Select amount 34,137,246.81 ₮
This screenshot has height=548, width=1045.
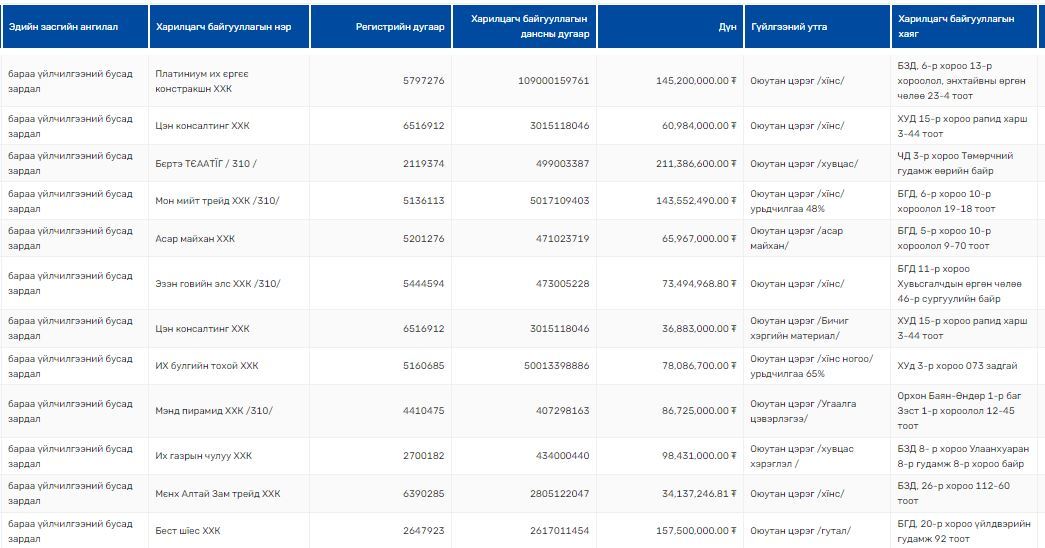pyautogui.click(x=699, y=494)
